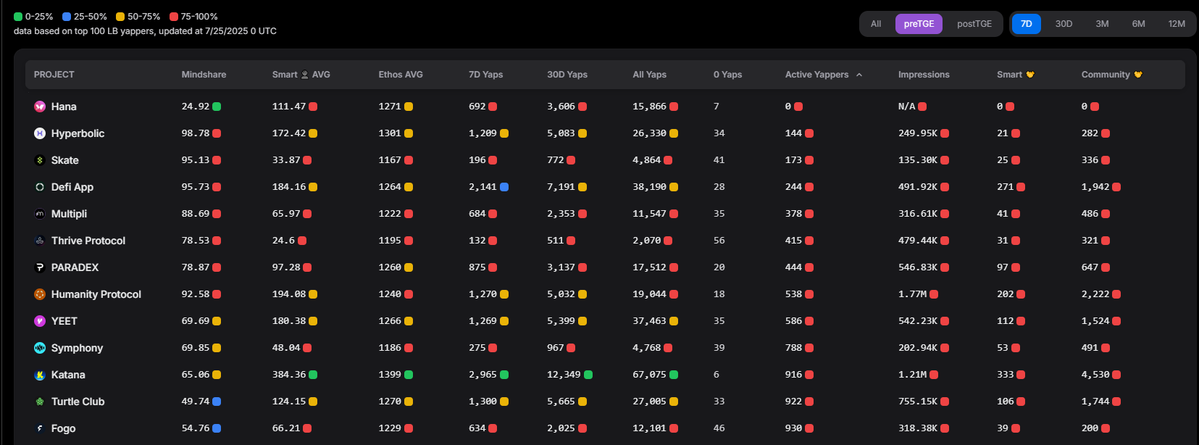Click the Hyperbolic project logo icon
The height and width of the screenshot is (445, 1199).
click(x=40, y=134)
